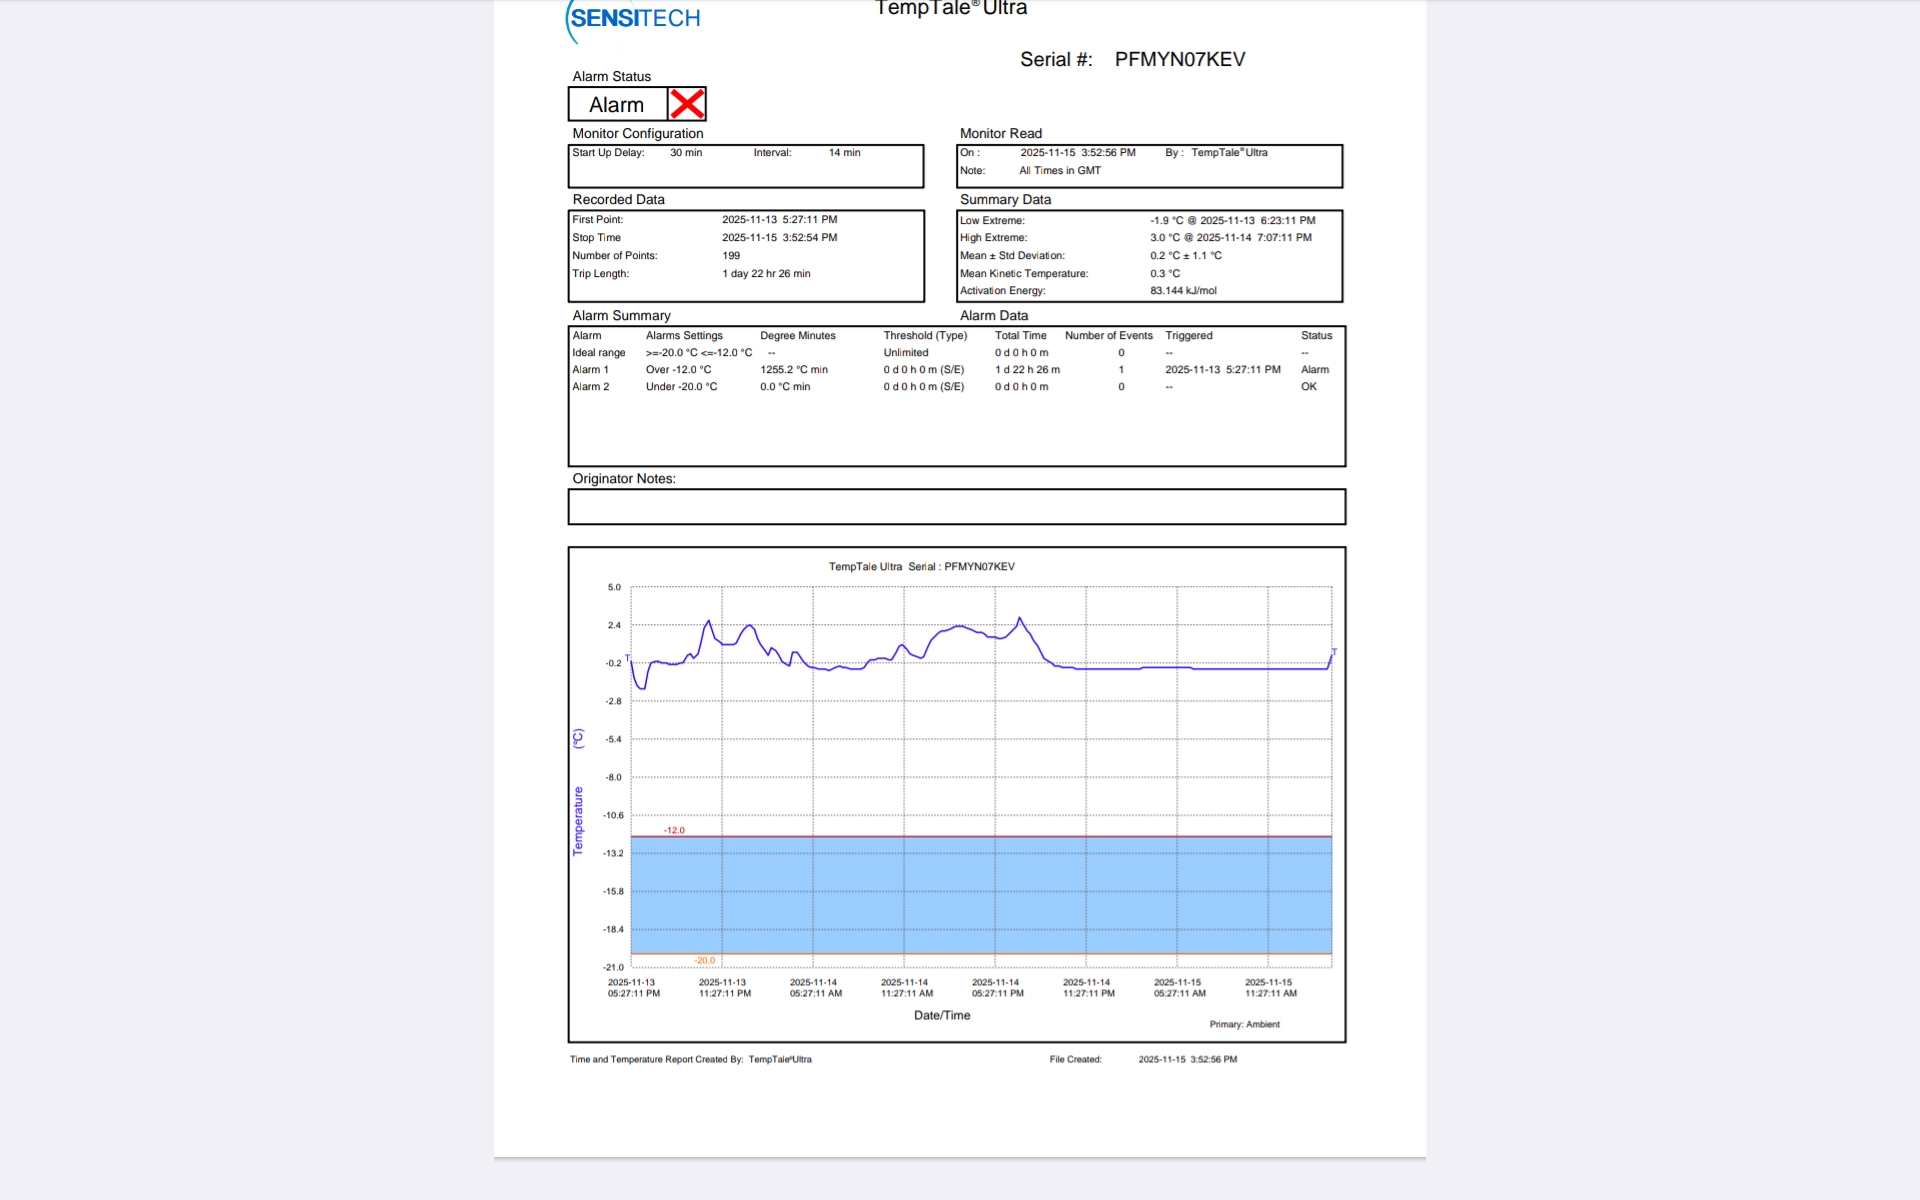Click the blue ideal range band in chart
Image resolution: width=1920 pixels, height=1200 pixels.
(980, 895)
